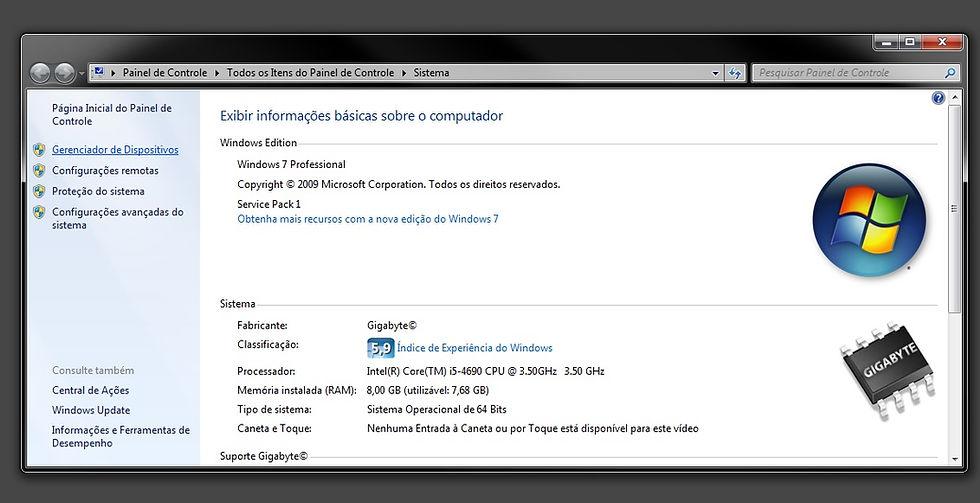
Task: Click Nenhuma Entrada à Caneta text
Action: (x=532, y=429)
